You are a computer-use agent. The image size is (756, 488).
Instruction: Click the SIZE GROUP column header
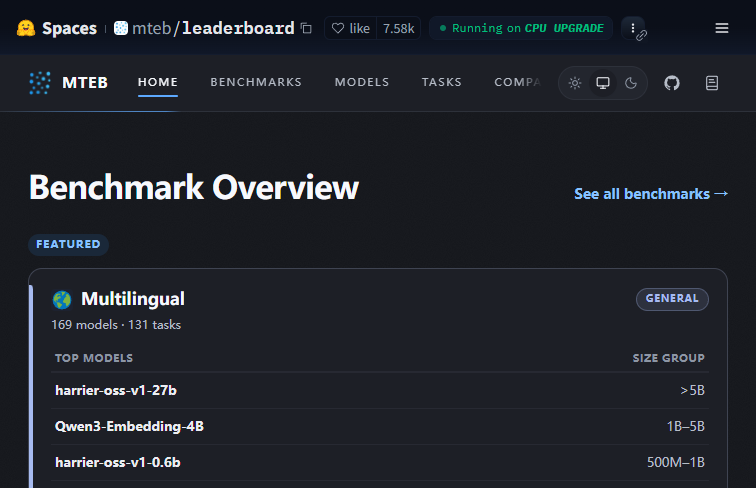pos(668,358)
